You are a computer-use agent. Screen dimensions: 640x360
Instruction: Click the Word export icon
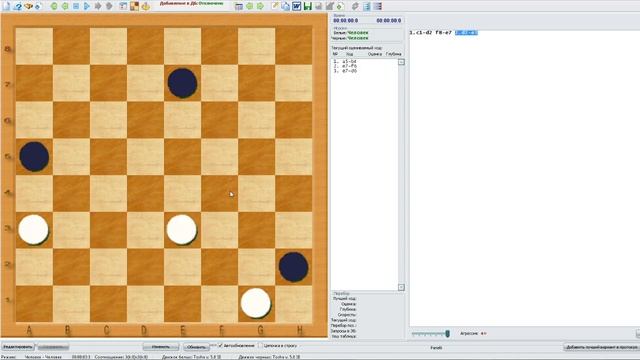[297, 6]
